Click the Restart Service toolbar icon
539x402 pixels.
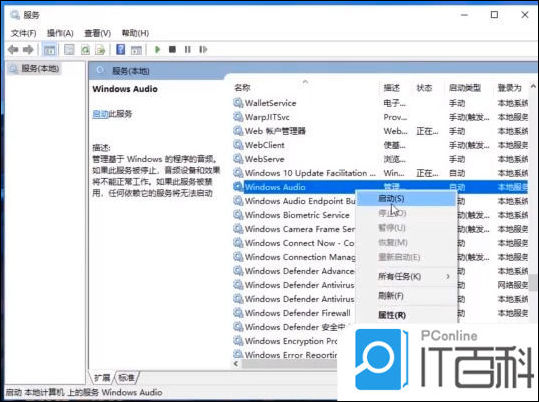[x=203, y=50]
